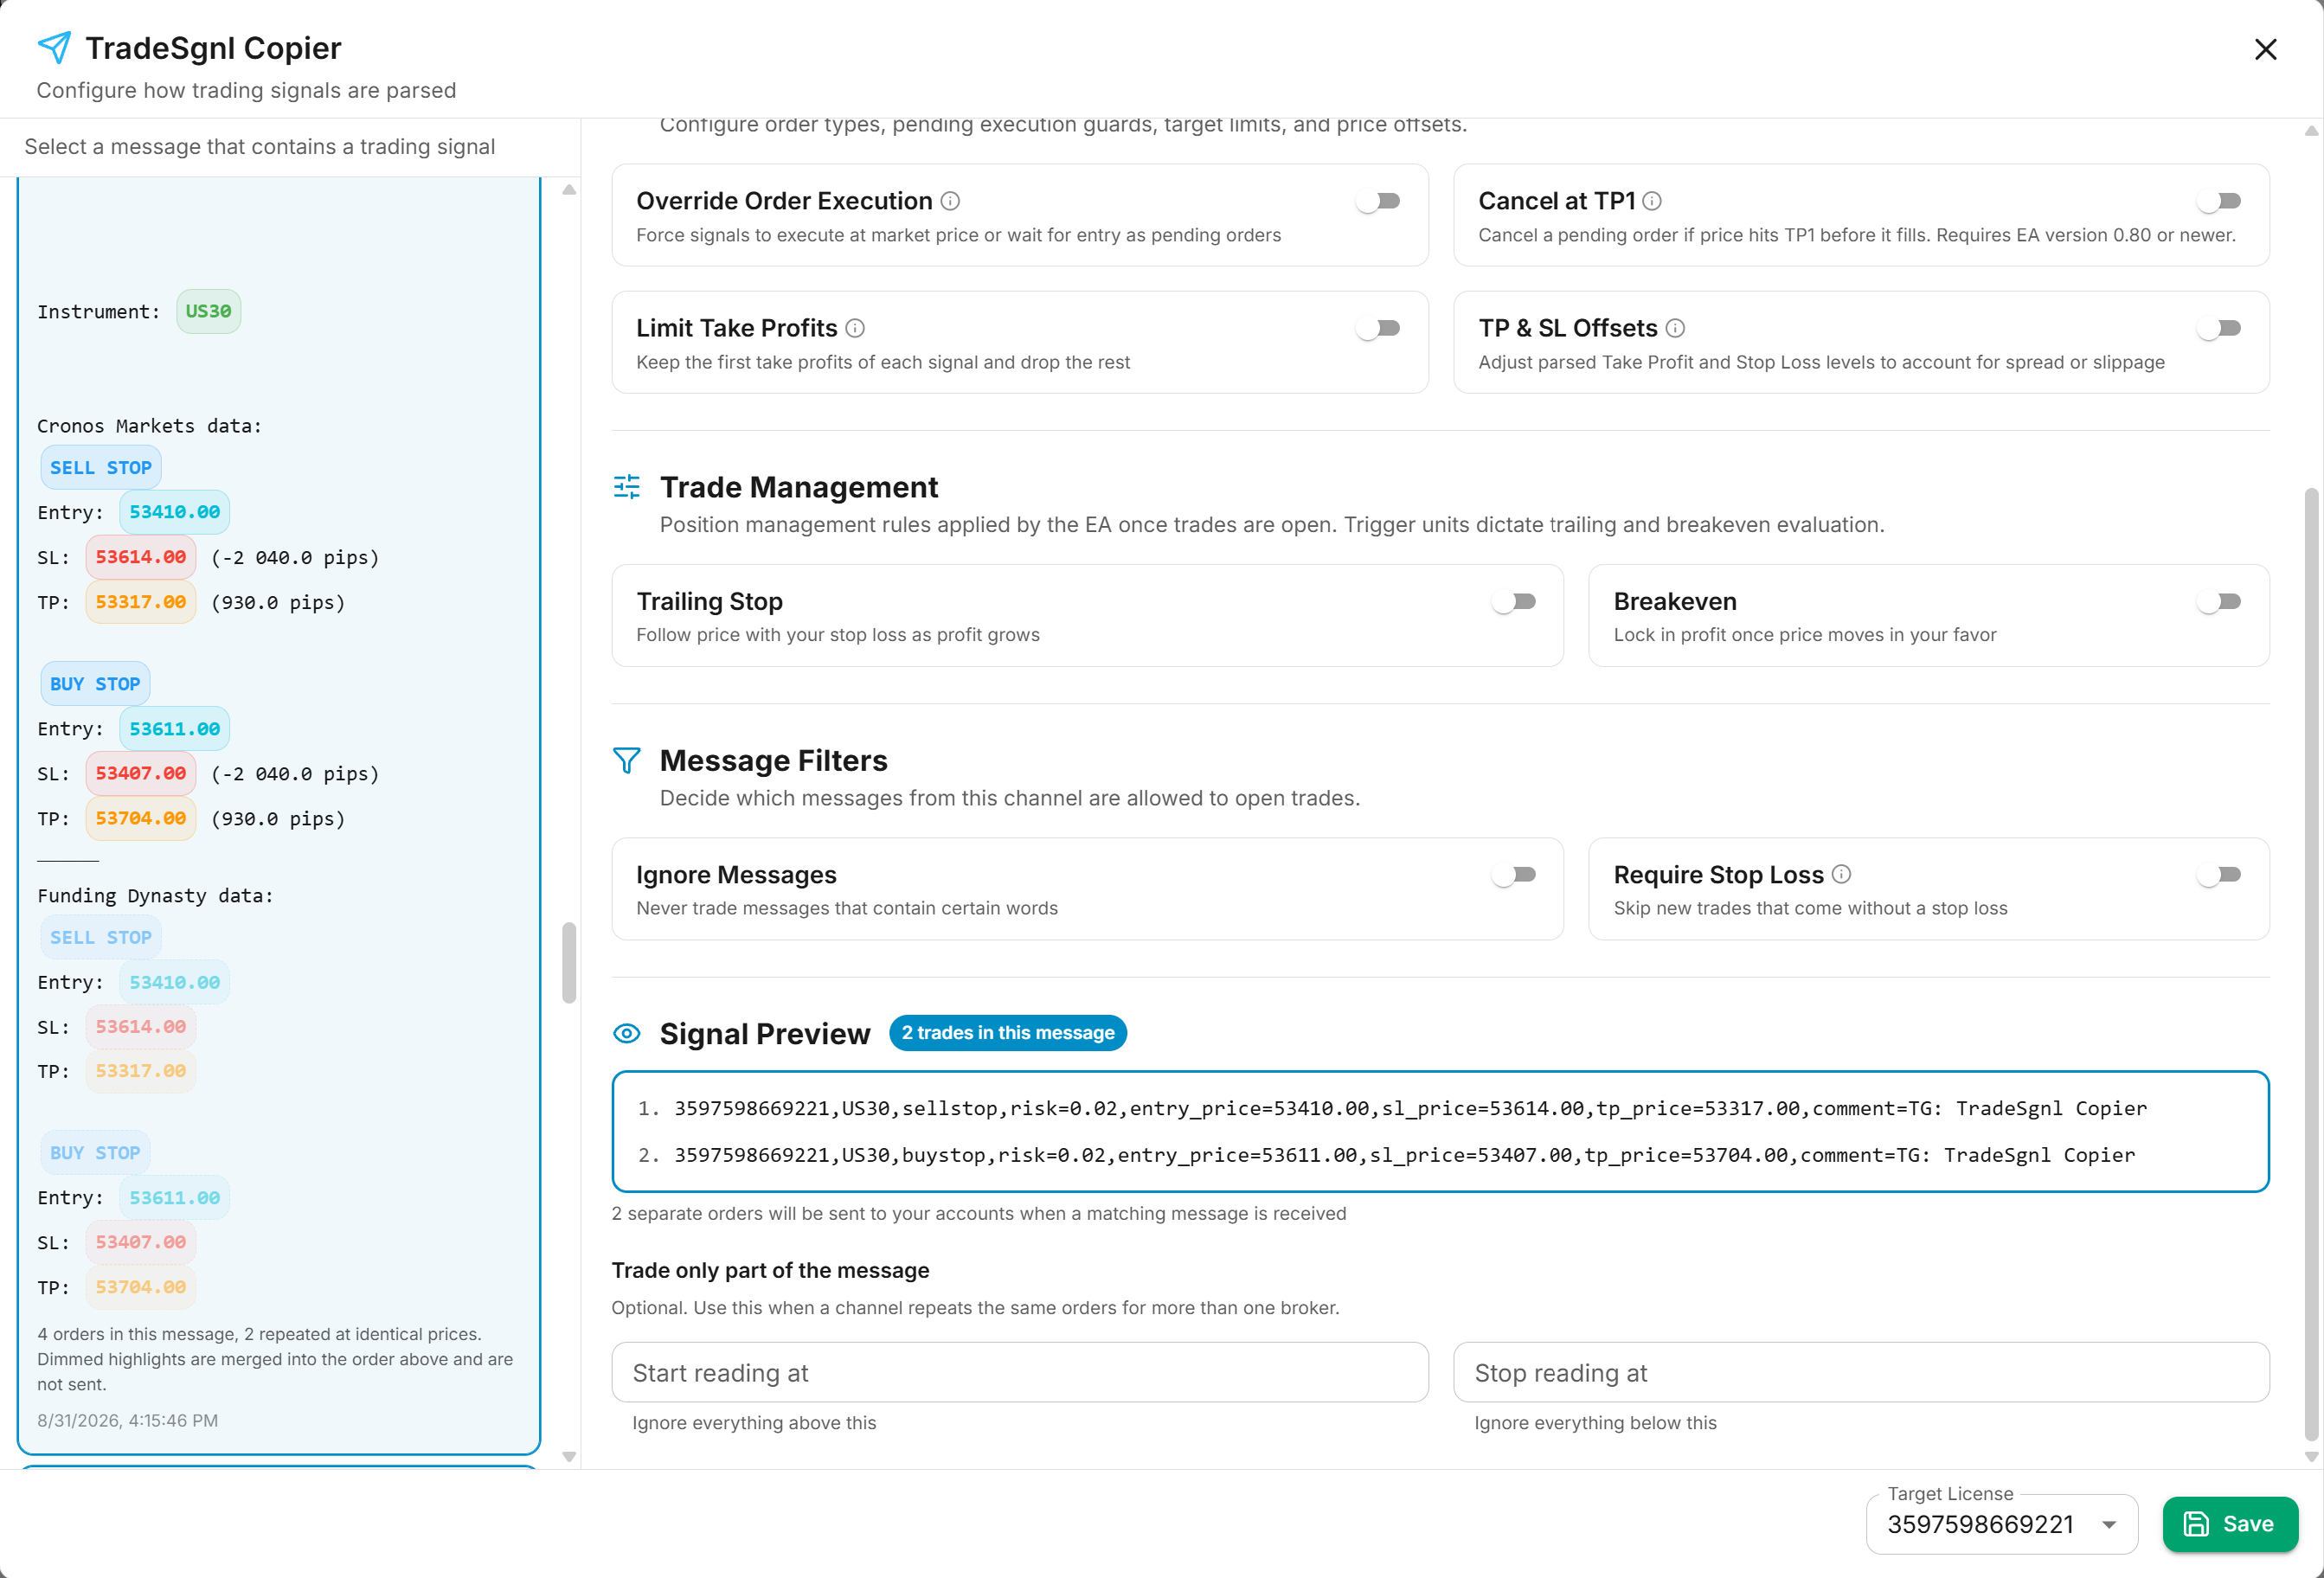This screenshot has height=1578, width=2324.
Task: Click the red 53614.00 SL value under Cronos
Action: tap(141, 557)
